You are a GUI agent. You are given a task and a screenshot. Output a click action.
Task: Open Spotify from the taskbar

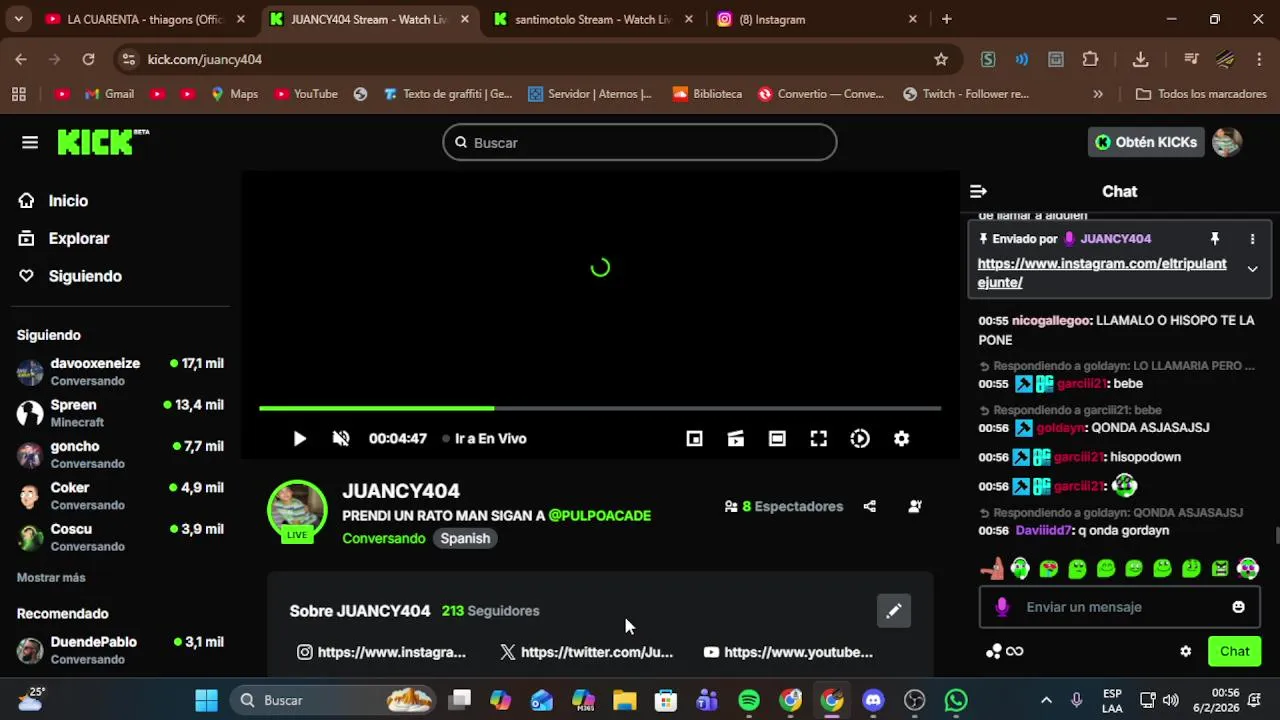click(749, 700)
